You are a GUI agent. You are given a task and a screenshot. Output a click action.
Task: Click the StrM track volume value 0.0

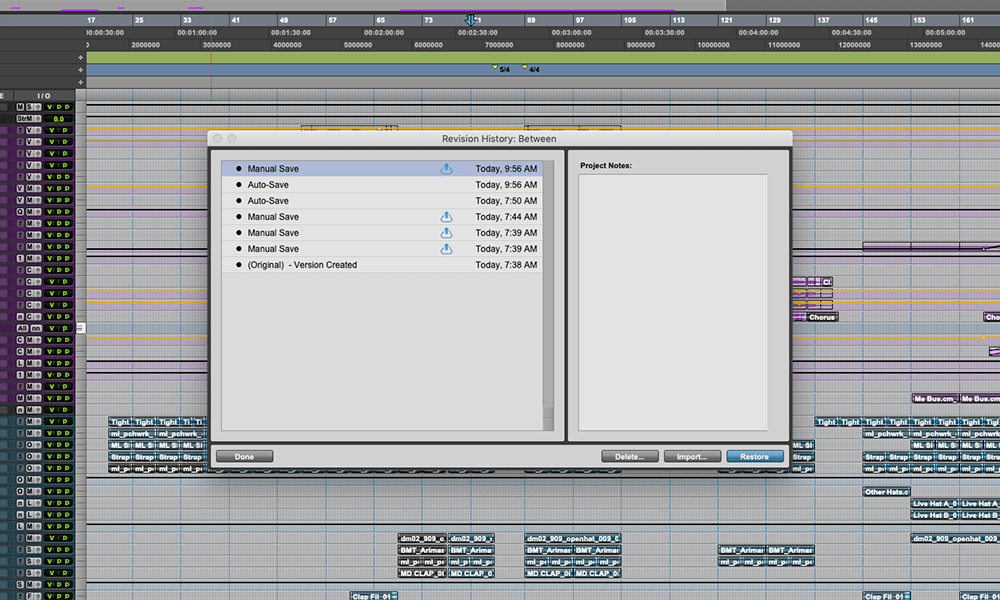[x=58, y=119]
